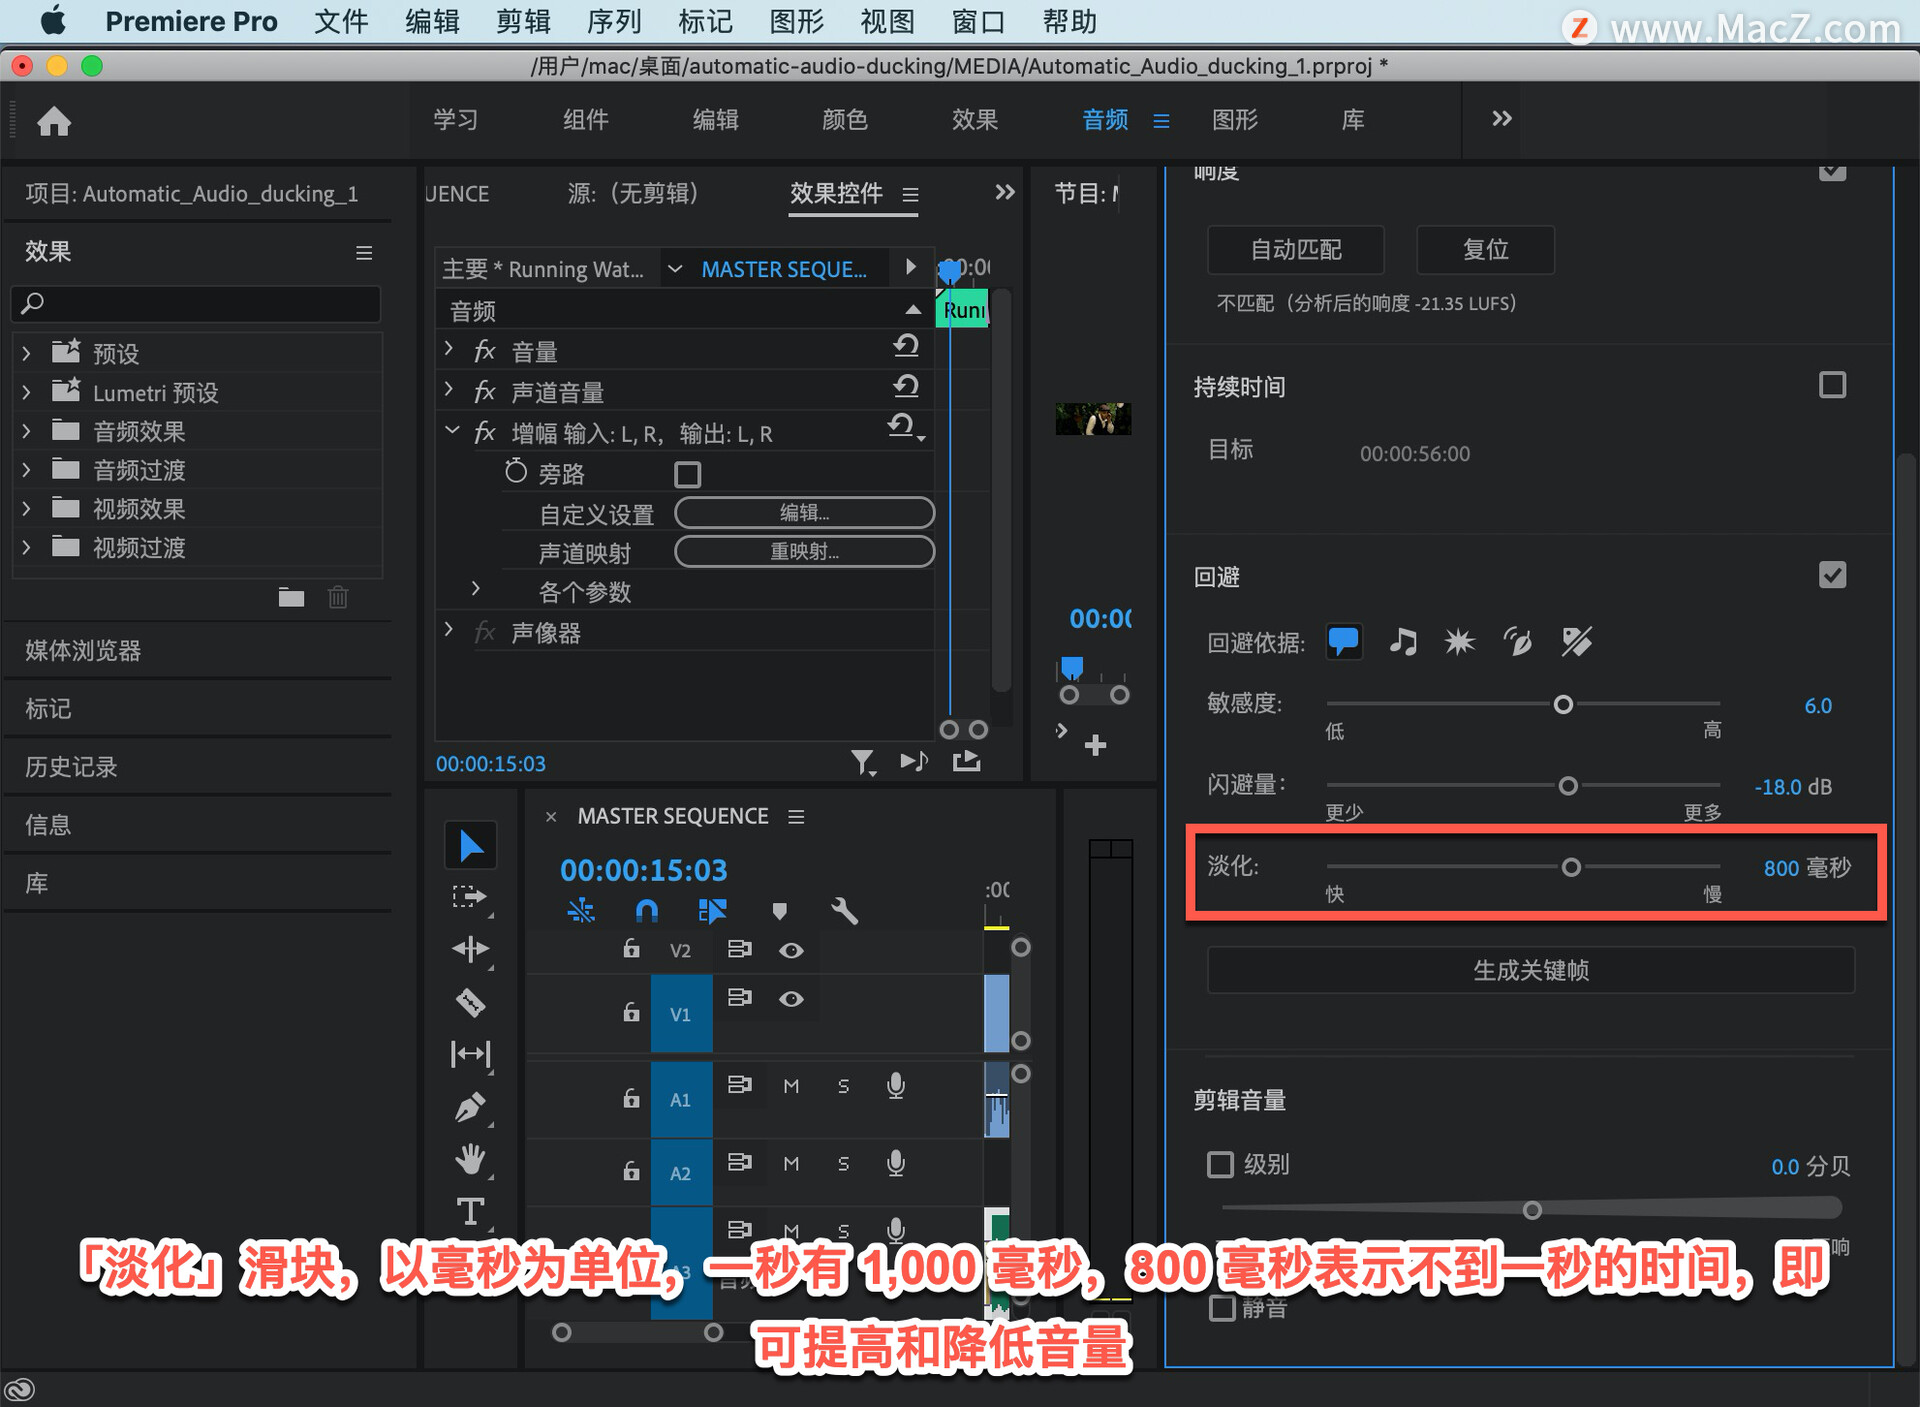The width and height of the screenshot is (1920, 1407).
Task: Reset the 声道音量 effect
Action: [x=906, y=386]
